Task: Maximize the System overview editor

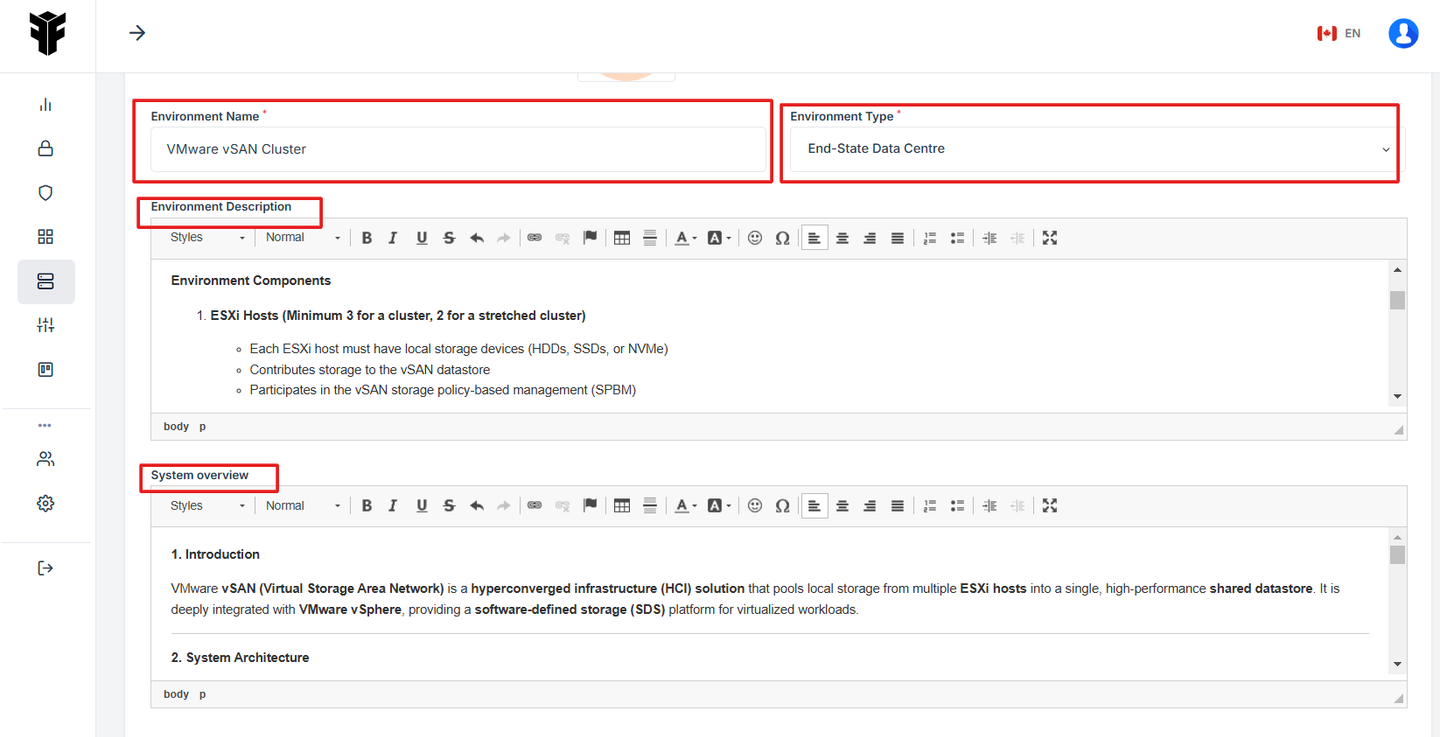Action: (1049, 506)
